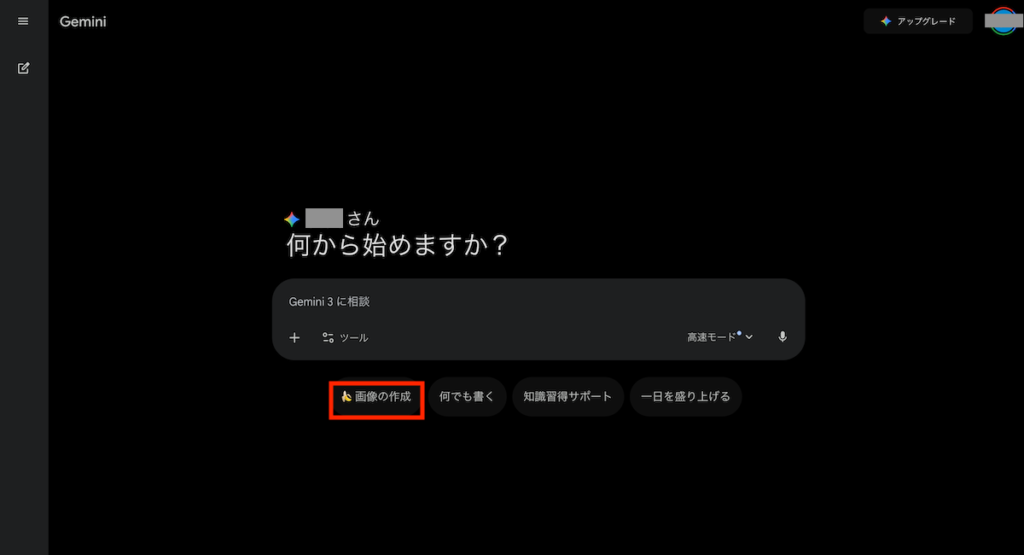The height and width of the screenshot is (555, 1024).
Task: Open the account profile avatar
Action: click(1003, 22)
